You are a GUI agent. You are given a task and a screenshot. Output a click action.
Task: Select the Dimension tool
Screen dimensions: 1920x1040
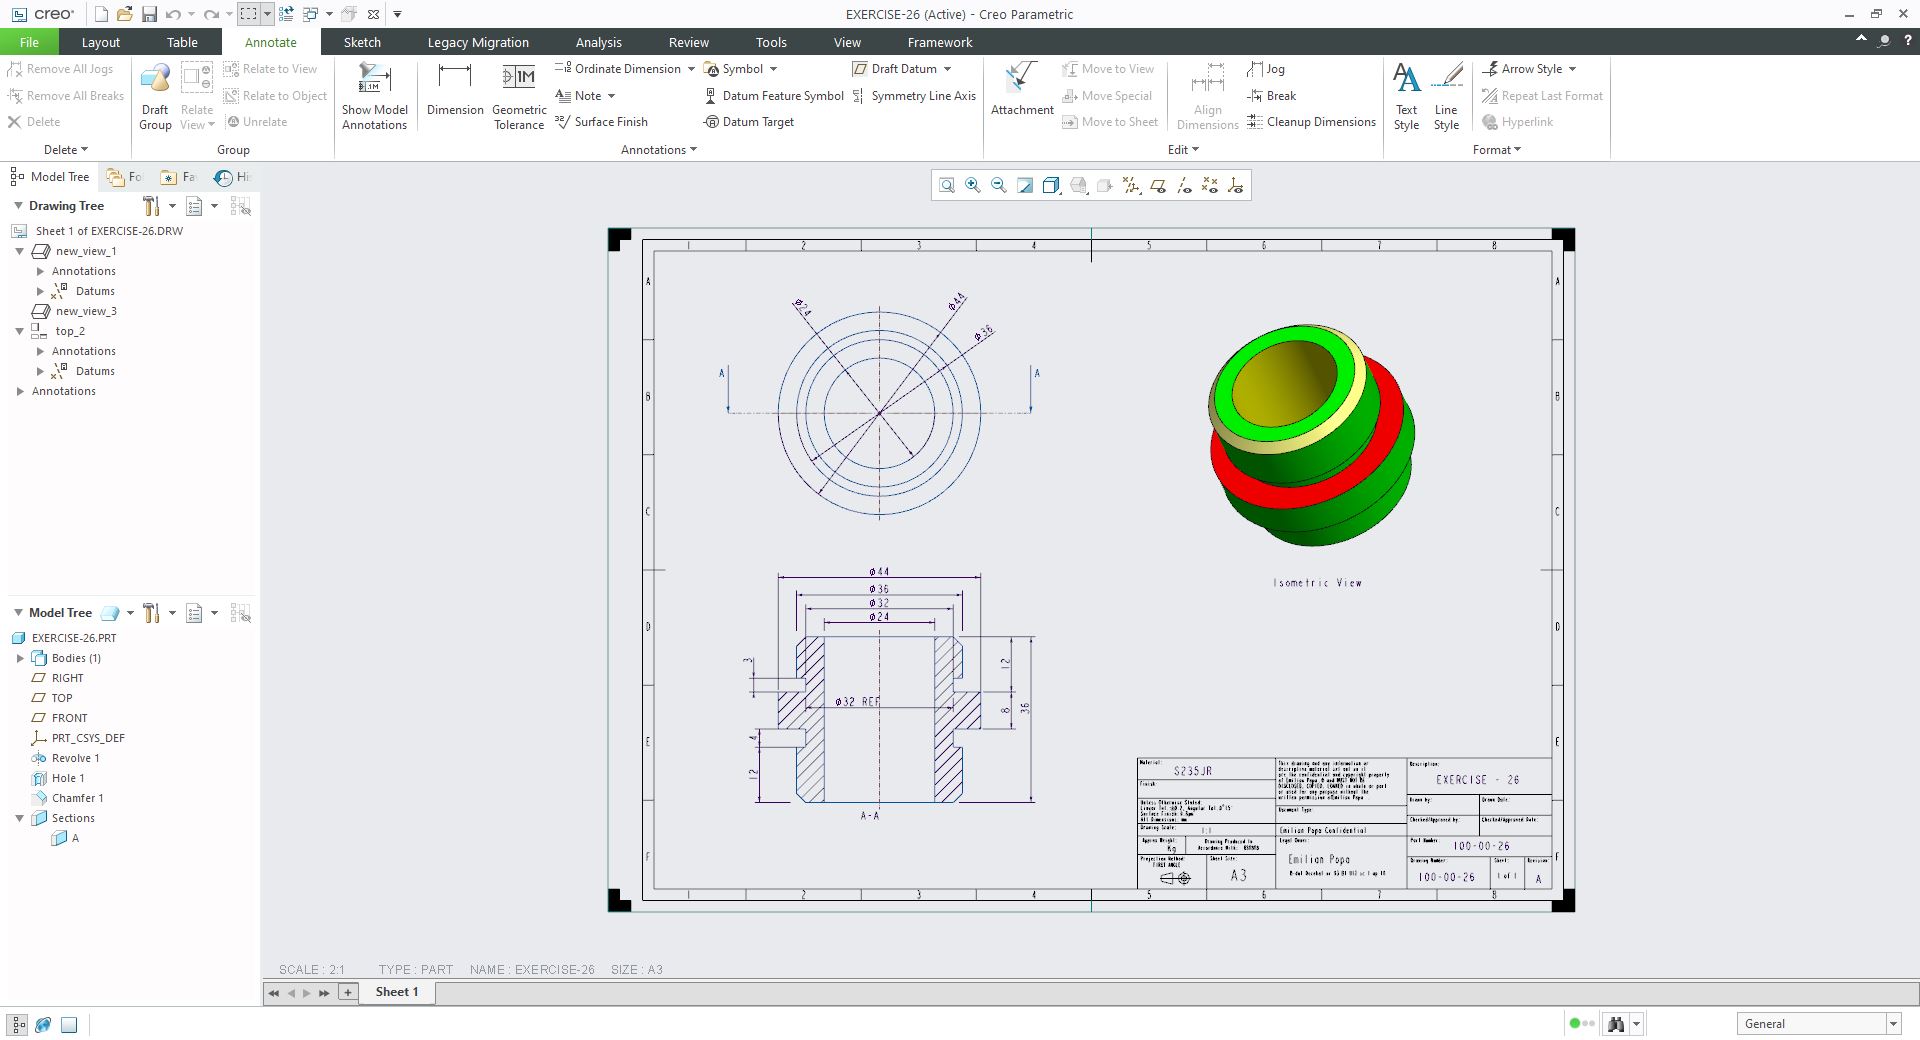pos(455,90)
